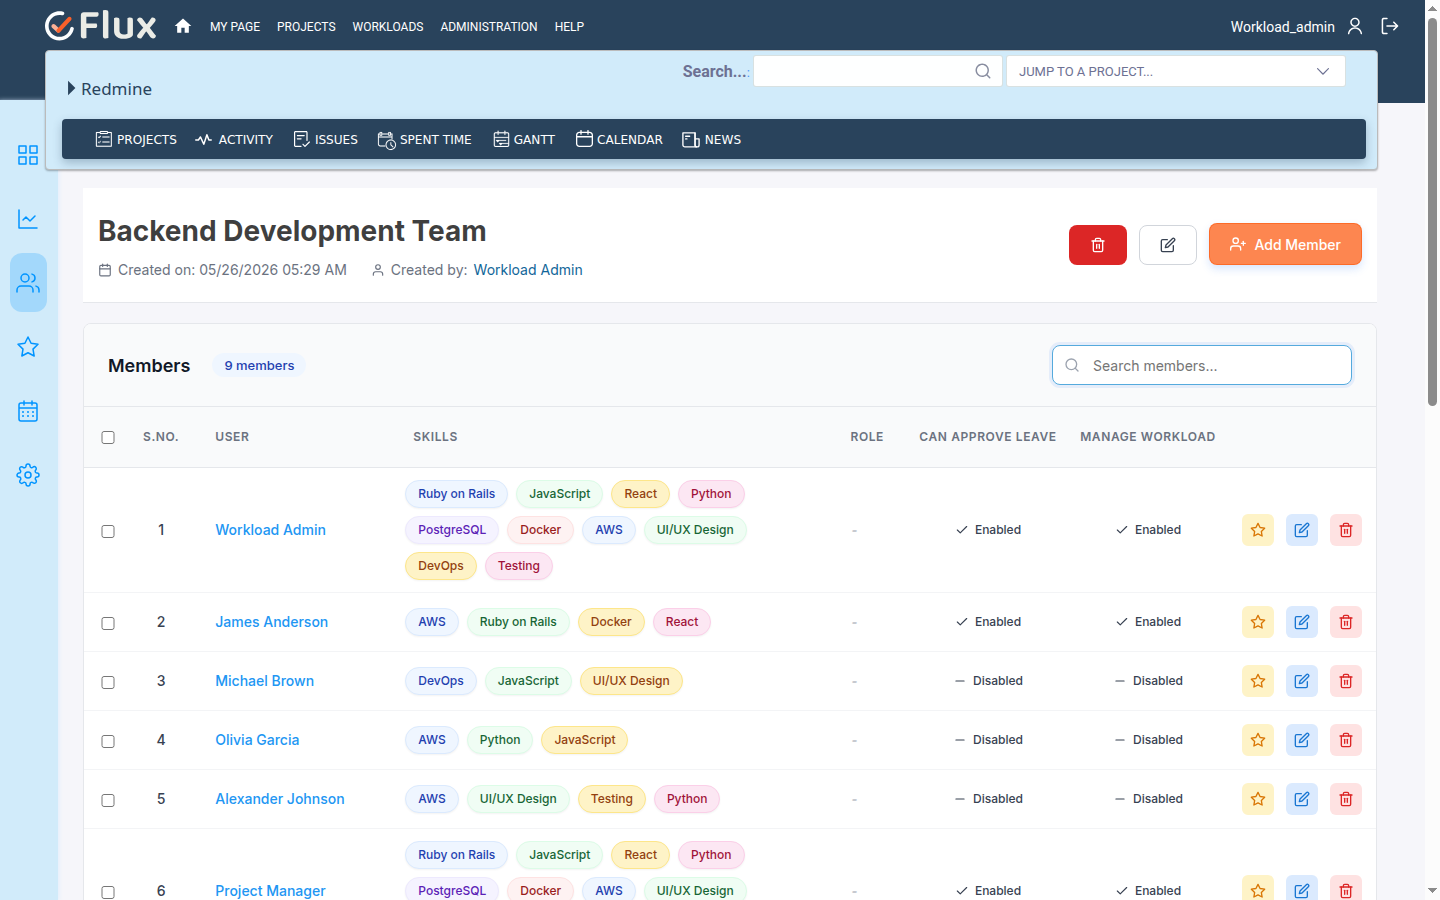Image resolution: width=1440 pixels, height=900 pixels.
Task: Open the calendar icon in sidebar
Action: tap(28, 411)
